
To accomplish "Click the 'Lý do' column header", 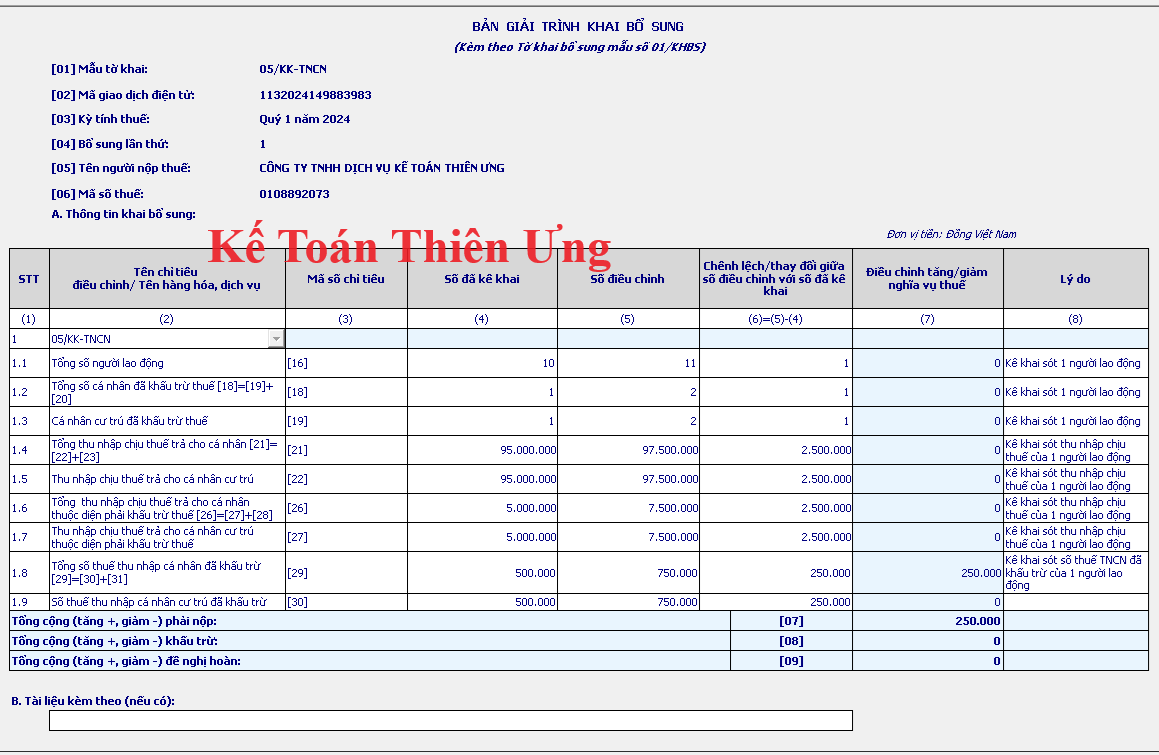I will 1075,279.
